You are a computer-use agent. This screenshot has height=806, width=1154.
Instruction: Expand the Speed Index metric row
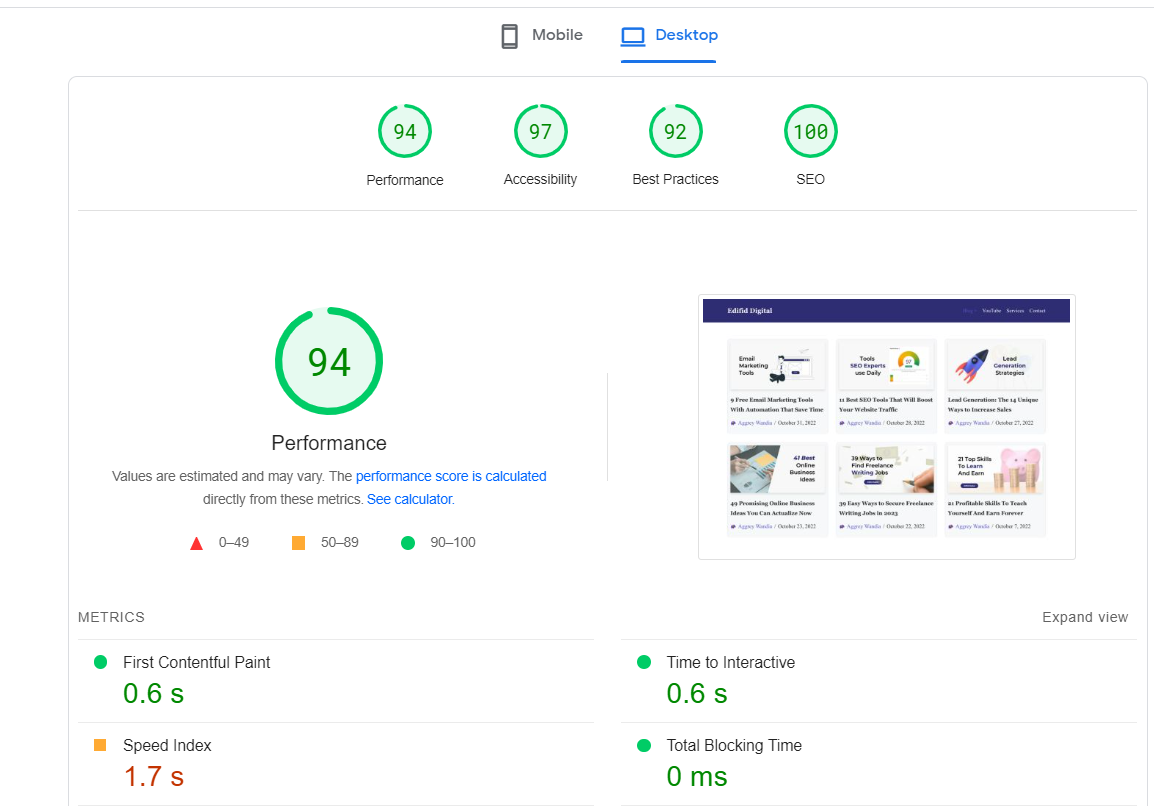(167, 745)
